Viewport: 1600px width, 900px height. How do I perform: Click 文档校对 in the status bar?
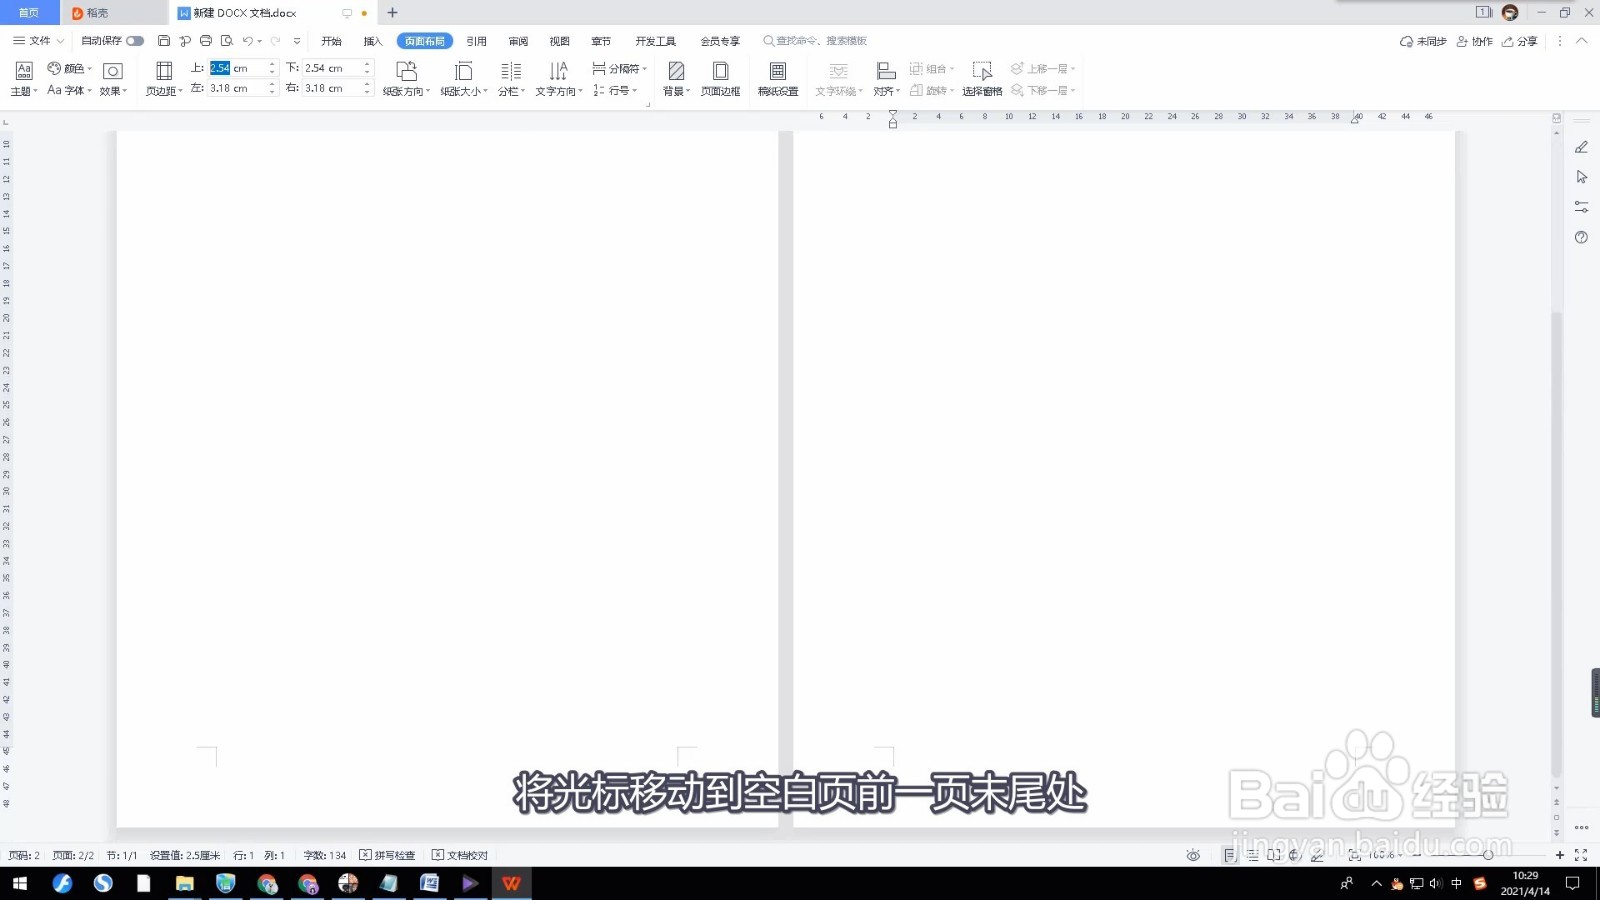point(460,855)
